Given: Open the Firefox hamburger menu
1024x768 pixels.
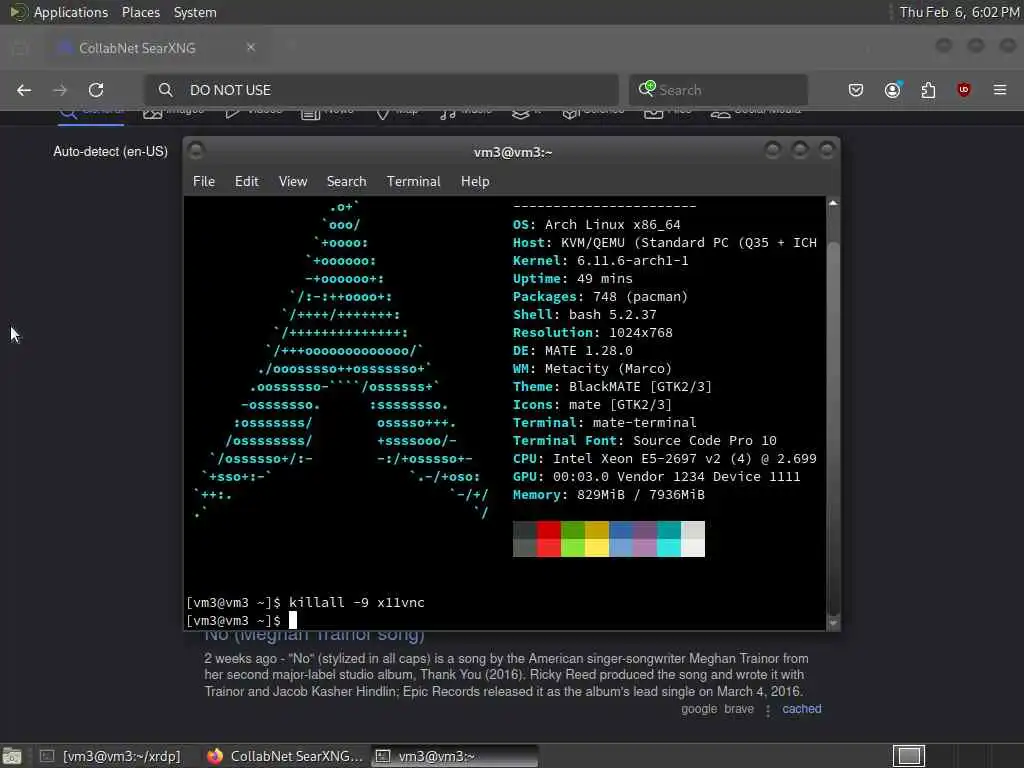Looking at the screenshot, I should (x=1000, y=90).
